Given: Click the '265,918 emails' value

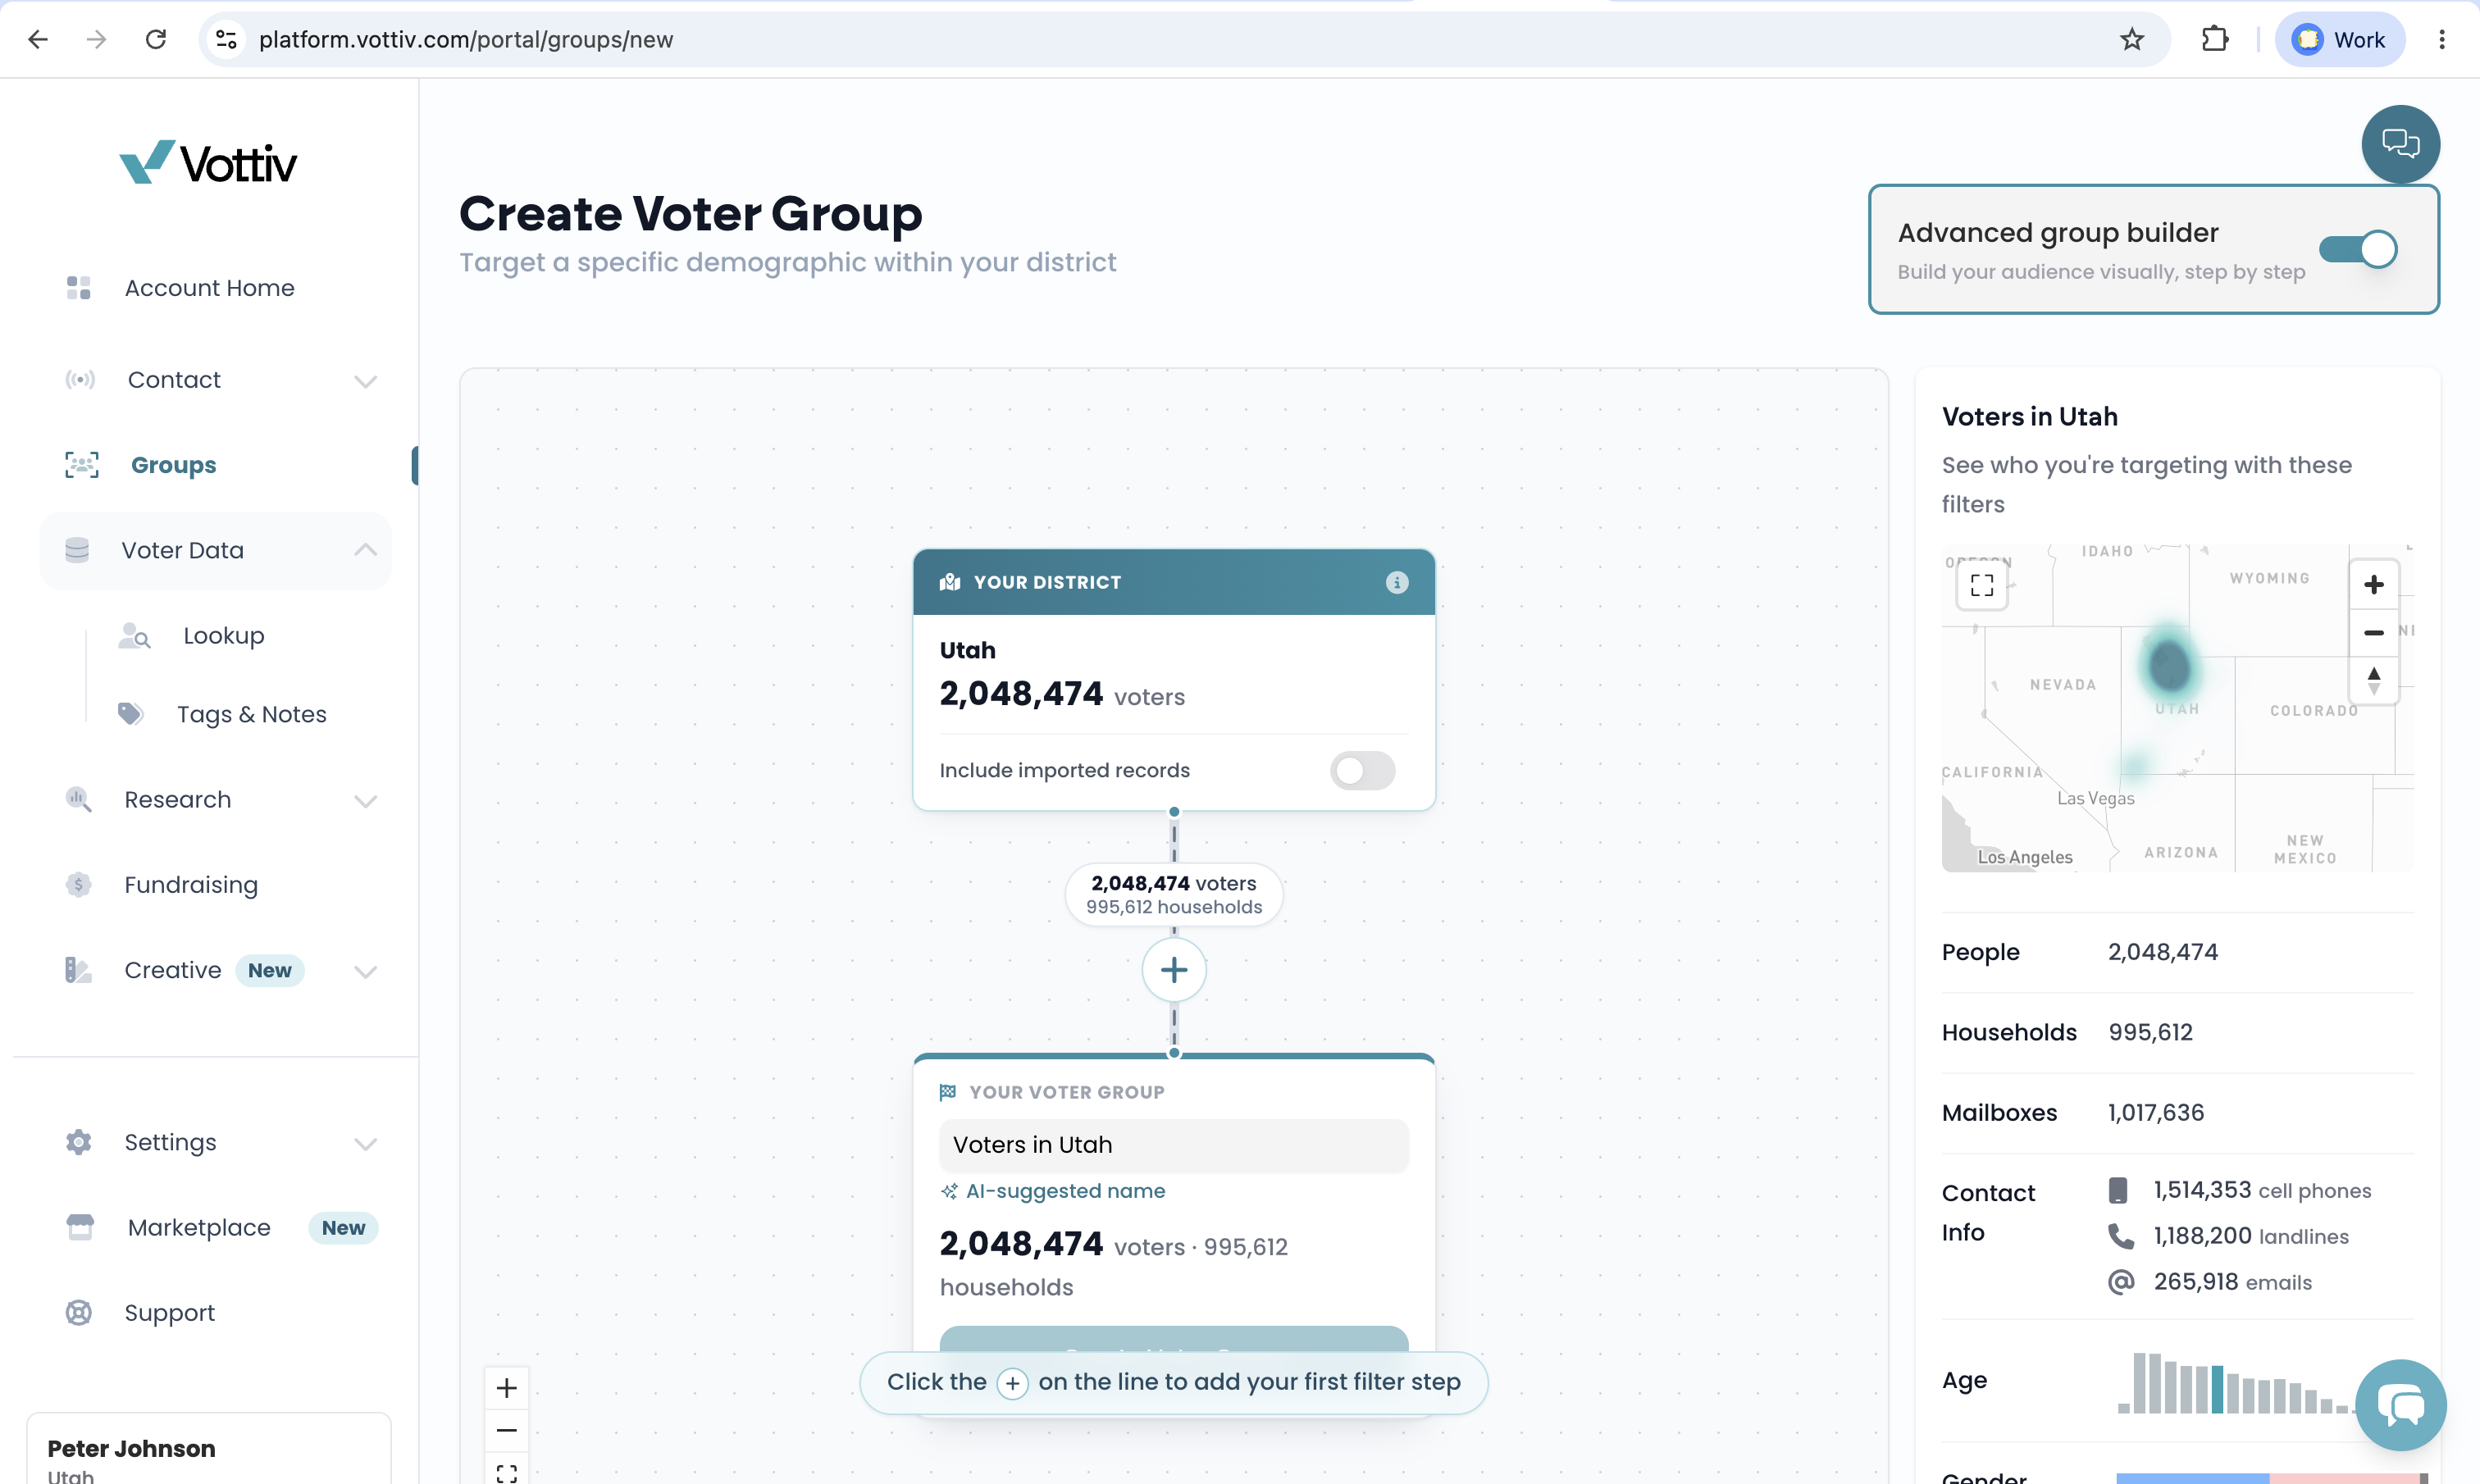Looking at the screenshot, I should (x=2233, y=1282).
